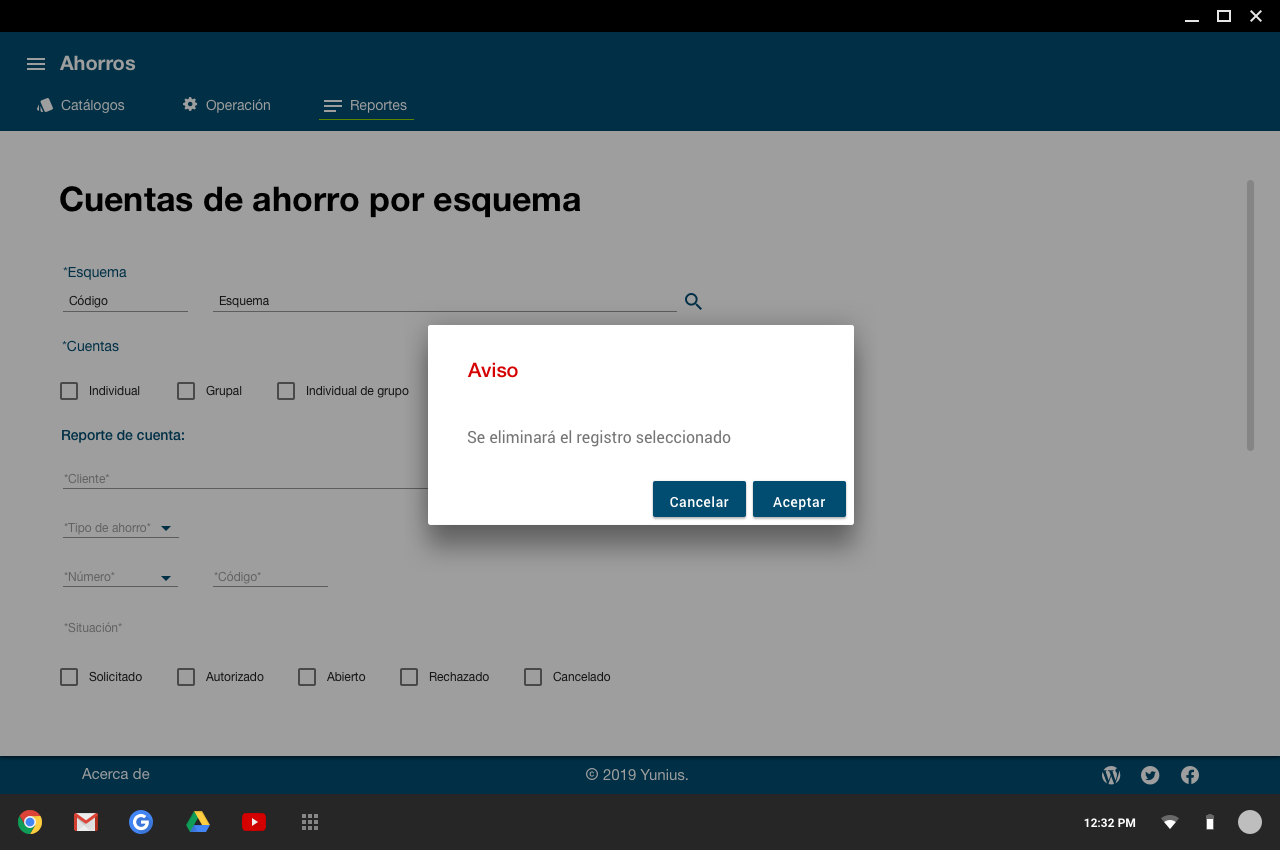Open the Operación menu
Image resolution: width=1280 pixels, height=850 pixels.
point(226,105)
